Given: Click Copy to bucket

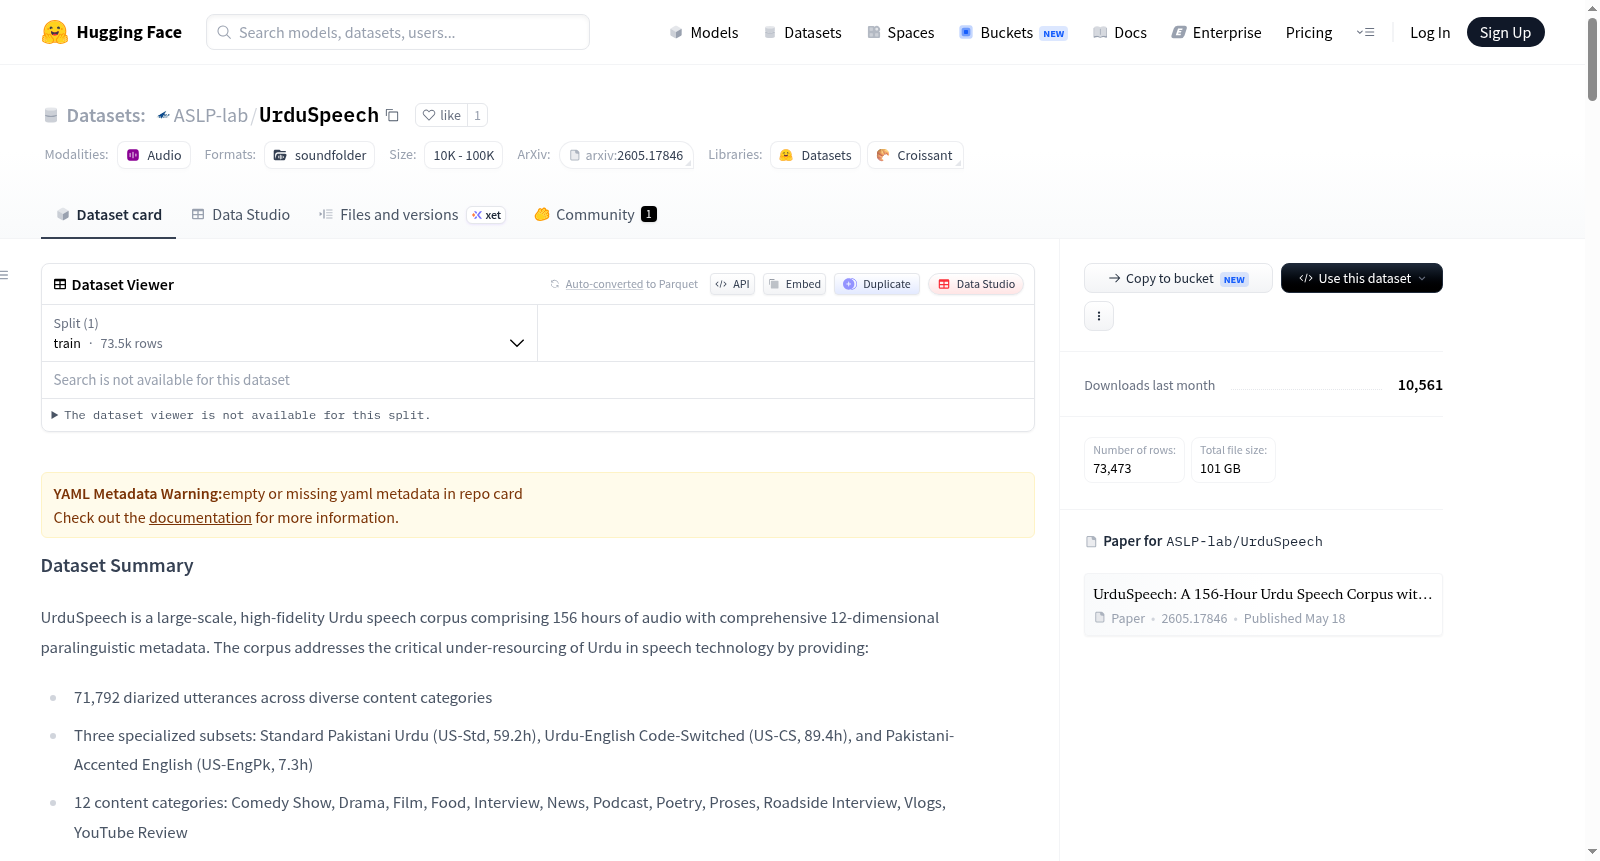Looking at the screenshot, I should pyautogui.click(x=1178, y=278).
